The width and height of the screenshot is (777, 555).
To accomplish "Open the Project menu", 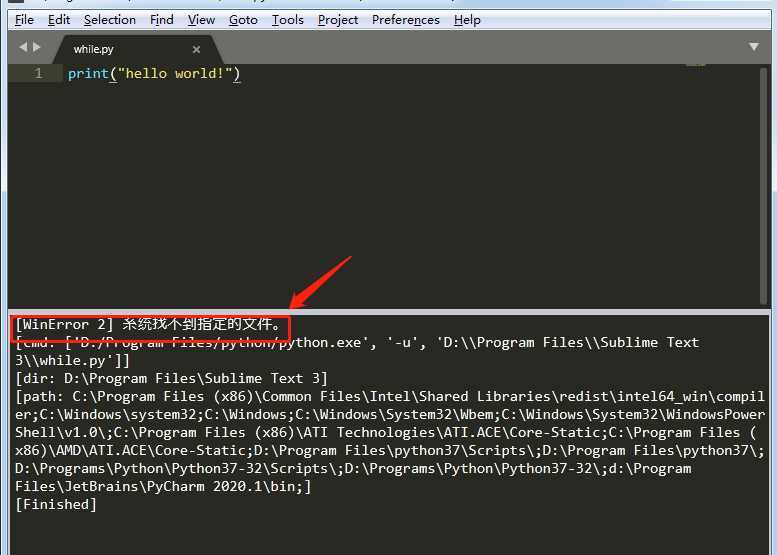I will coord(338,20).
